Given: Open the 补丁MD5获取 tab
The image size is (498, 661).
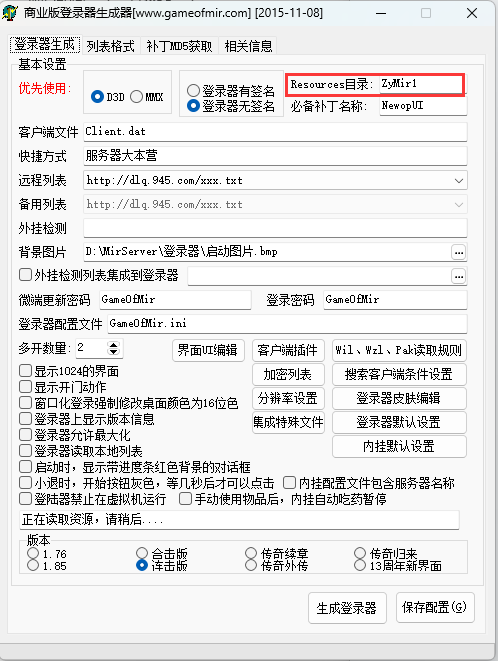Looking at the screenshot, I should tap(179, 46).
